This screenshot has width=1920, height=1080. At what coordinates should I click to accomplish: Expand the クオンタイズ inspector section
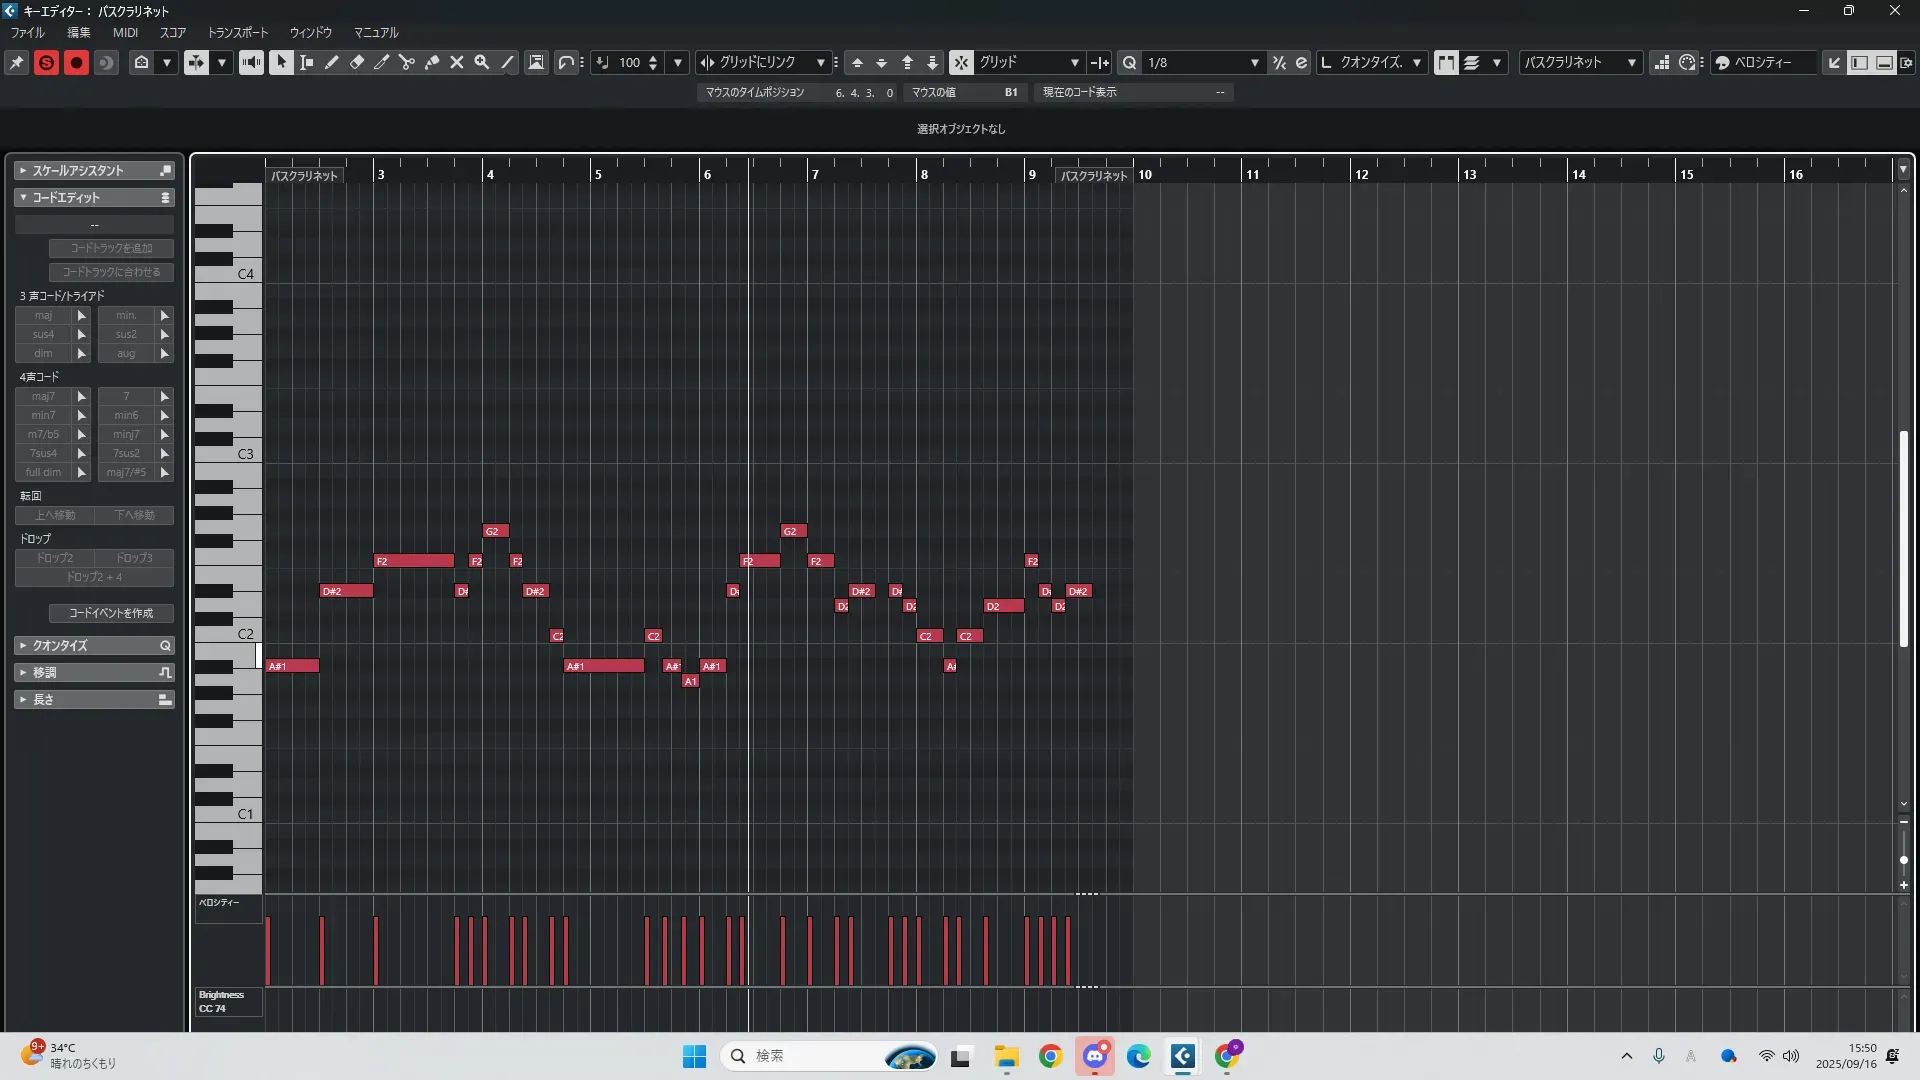pos(23,646)
